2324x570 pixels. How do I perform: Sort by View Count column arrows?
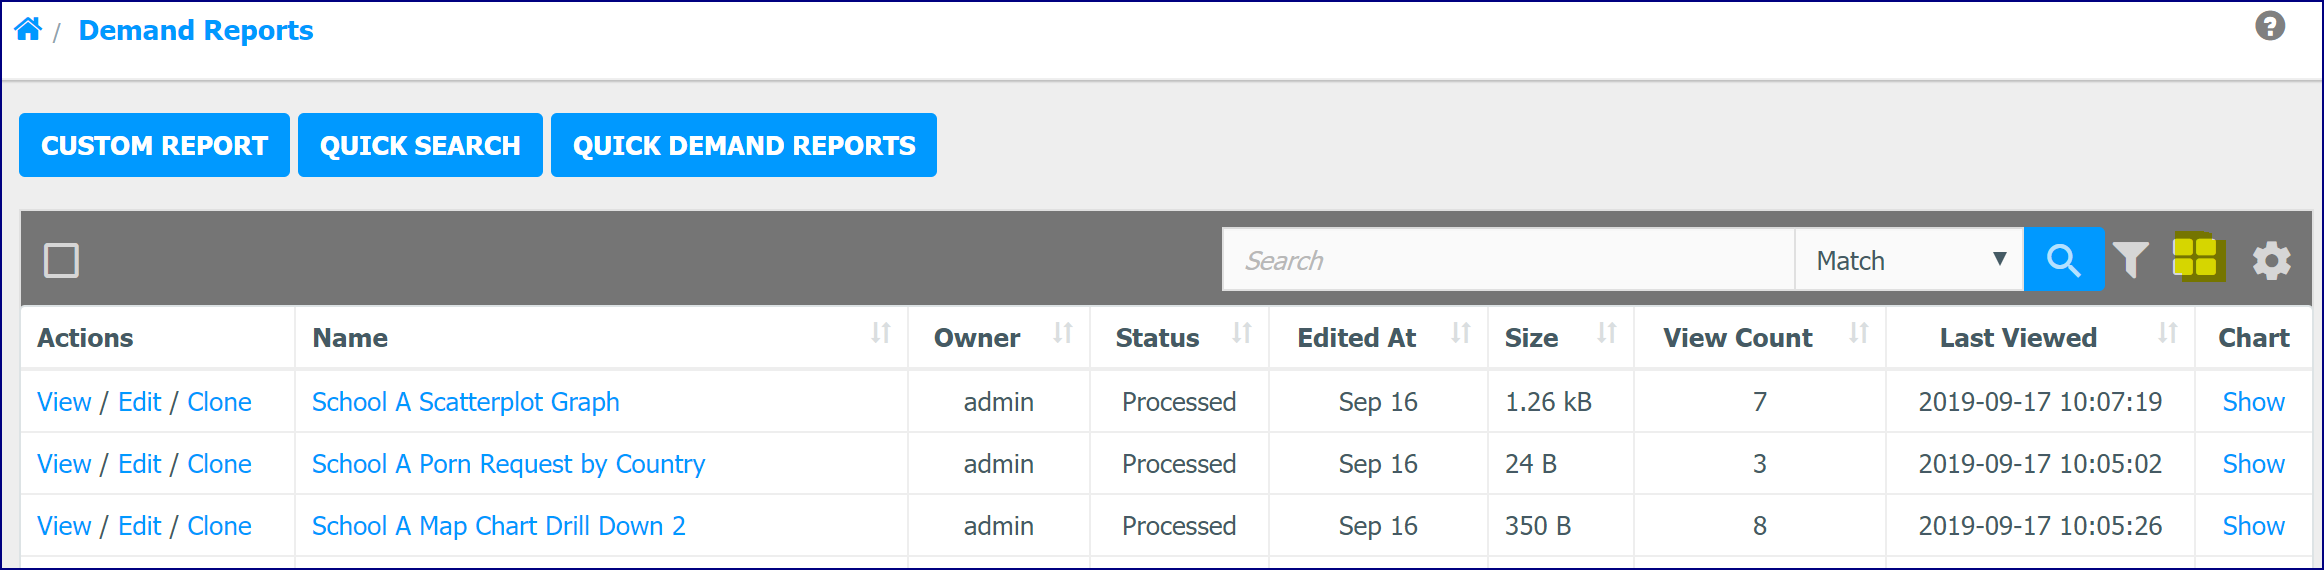[x=1858, y=333]
